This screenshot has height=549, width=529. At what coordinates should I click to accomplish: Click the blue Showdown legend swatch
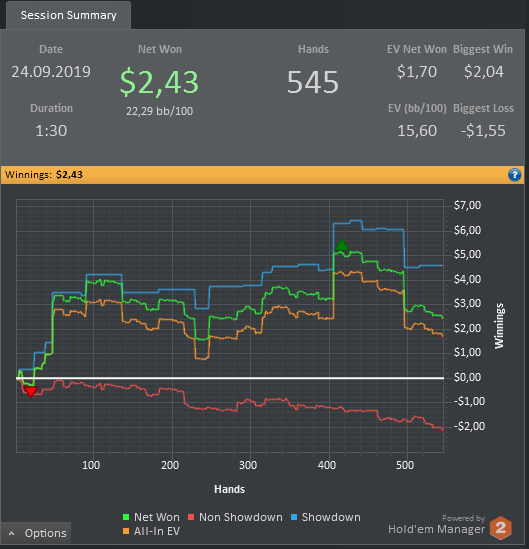(x=294, y=517)
